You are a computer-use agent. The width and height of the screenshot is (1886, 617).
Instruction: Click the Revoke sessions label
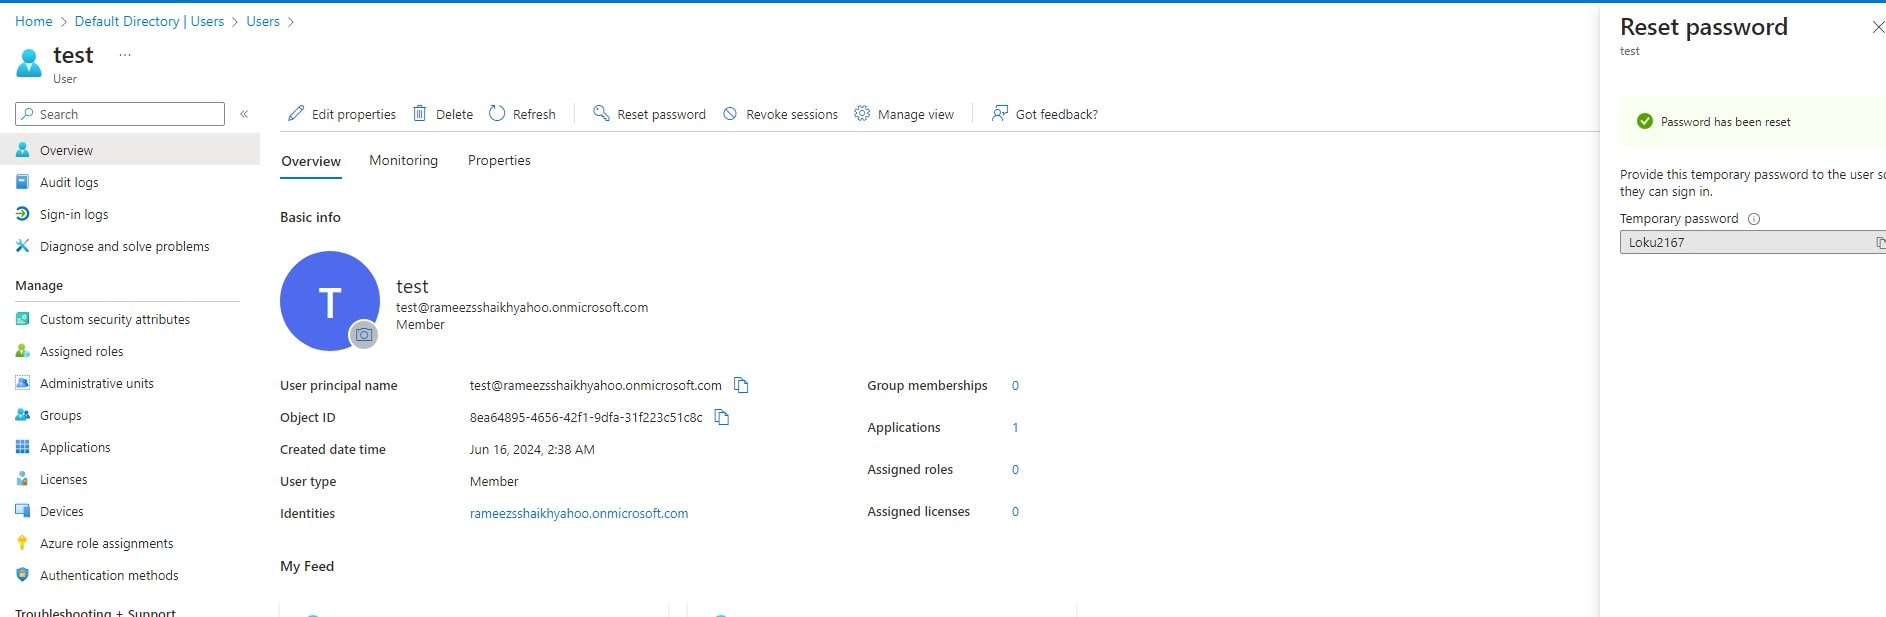coord(792,115)
